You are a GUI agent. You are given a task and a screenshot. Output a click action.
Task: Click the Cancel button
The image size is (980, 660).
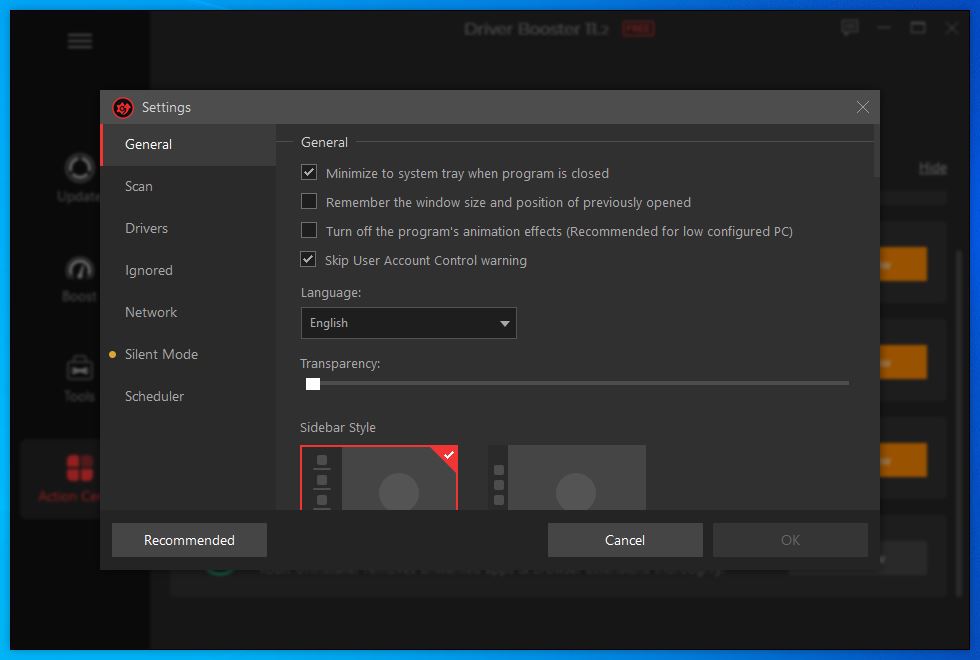(x=625, y=540)
